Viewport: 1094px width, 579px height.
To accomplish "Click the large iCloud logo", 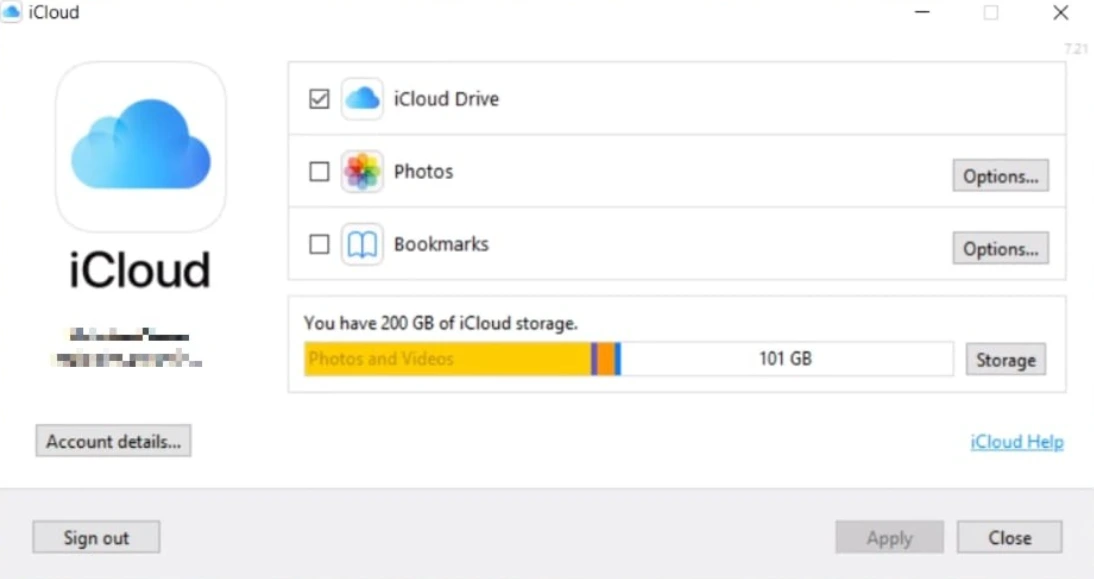I will (140, 145).
